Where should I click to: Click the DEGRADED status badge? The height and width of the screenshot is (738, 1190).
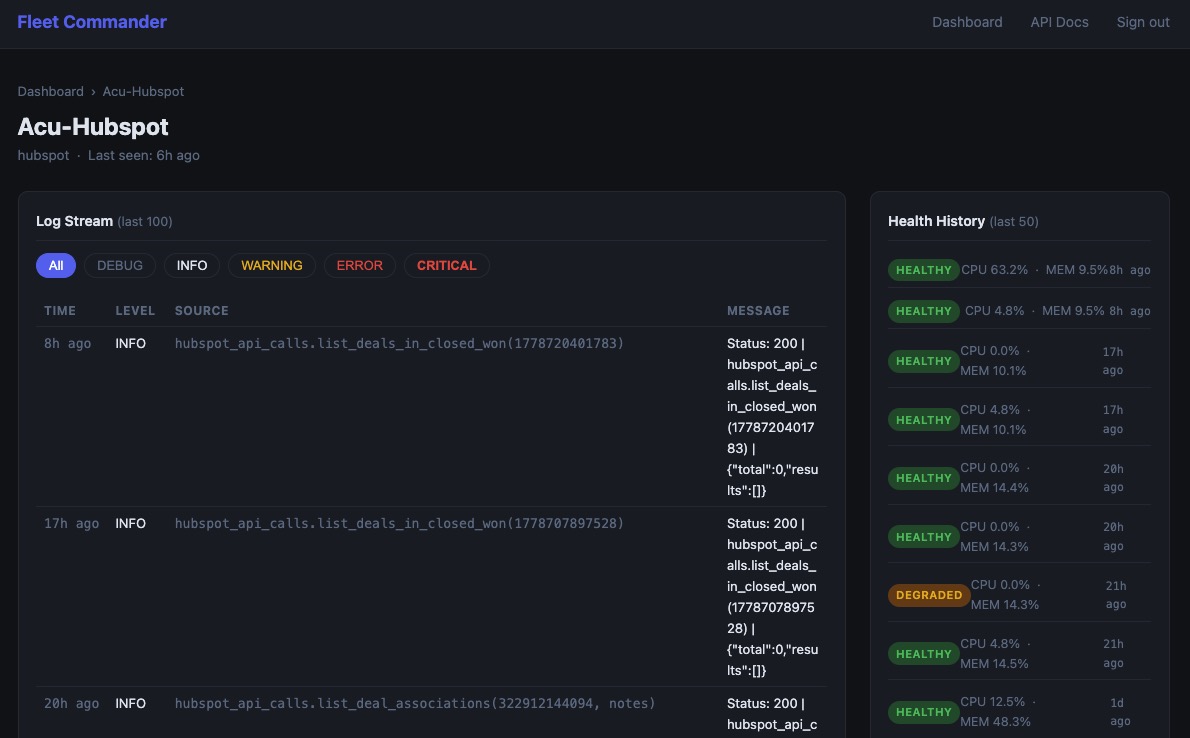click(929, 594)
